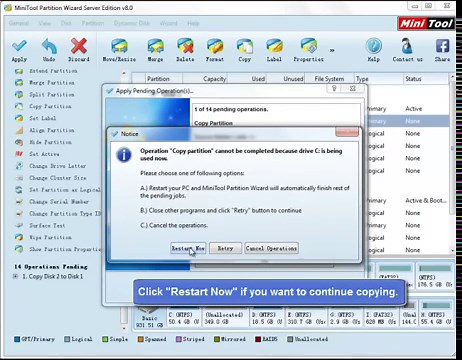Expand pending operation Copy Disk 2 to Disk 1

15,276
